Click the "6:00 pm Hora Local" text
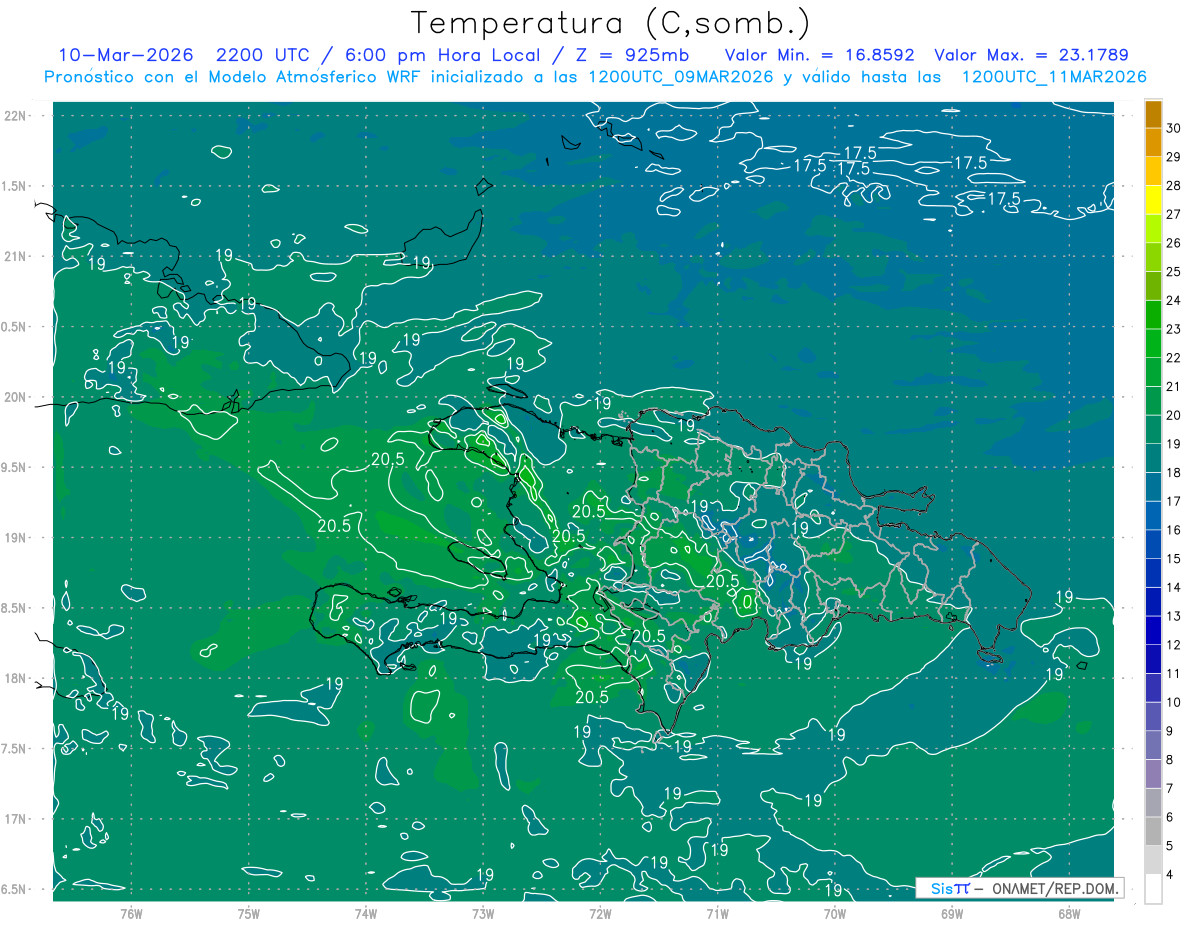The image size is (1200, 927). (443, 55)
